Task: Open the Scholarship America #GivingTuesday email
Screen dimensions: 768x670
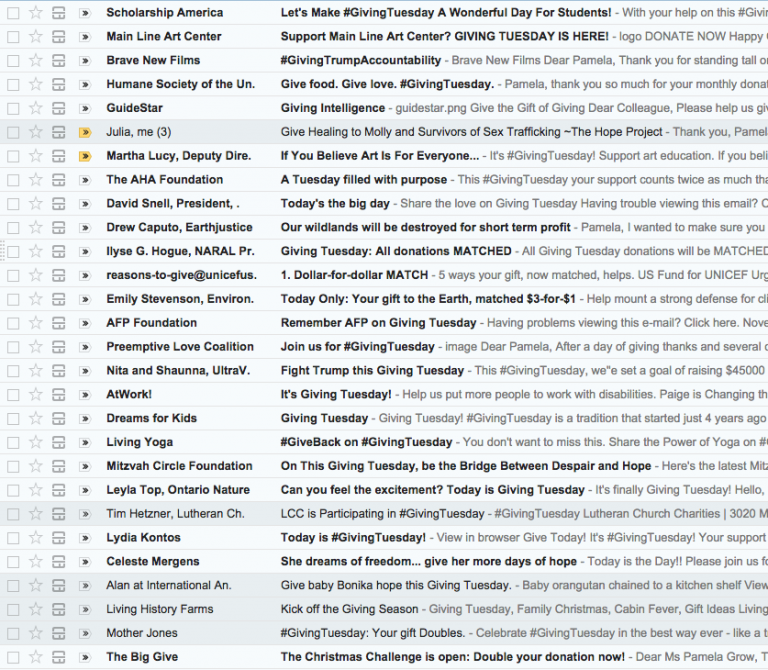Action: click(x=446, y=13)
